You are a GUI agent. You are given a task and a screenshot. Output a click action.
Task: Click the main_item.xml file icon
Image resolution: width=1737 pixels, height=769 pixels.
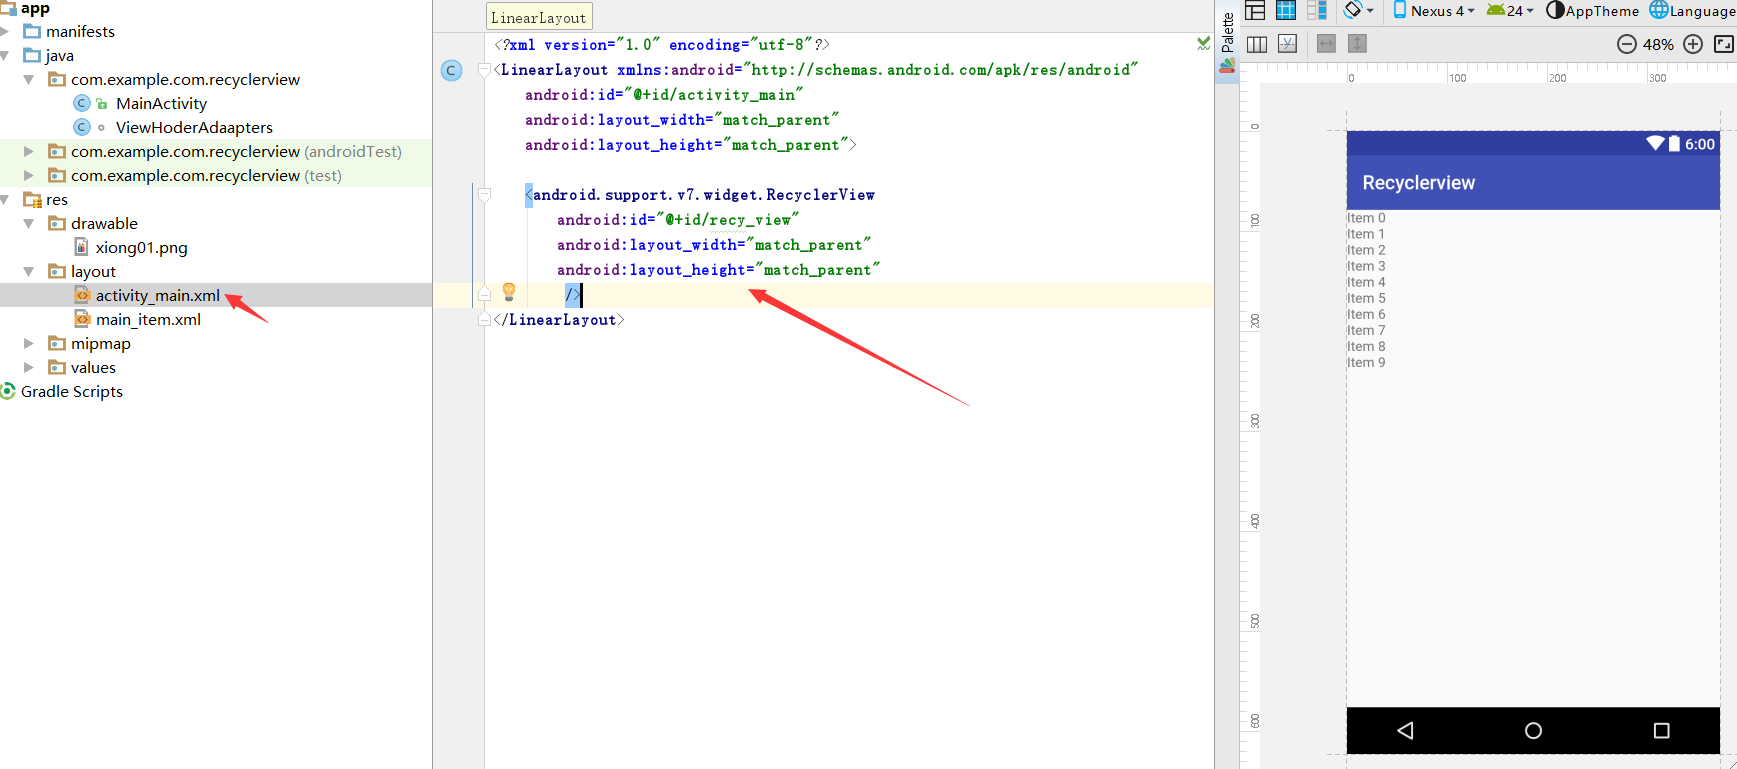pyautogui.click(x=82, y=319)
